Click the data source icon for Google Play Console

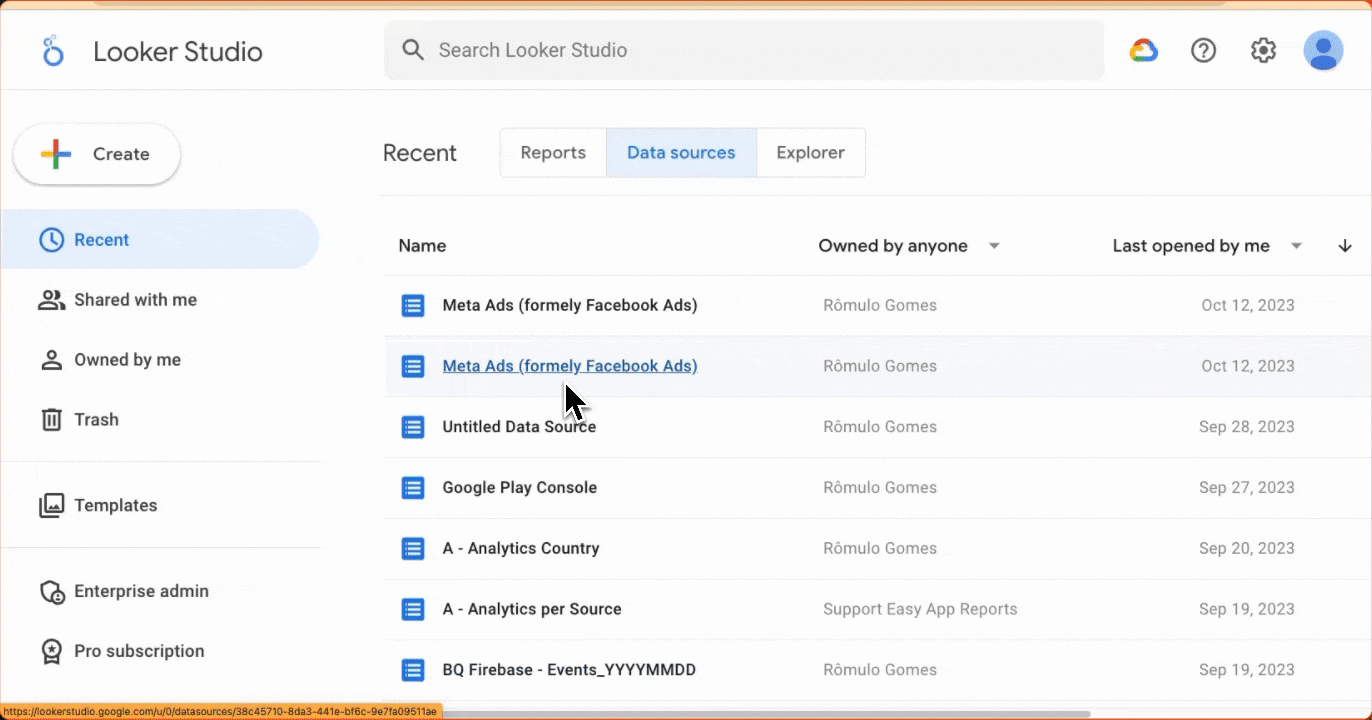[x=413, y=488]
